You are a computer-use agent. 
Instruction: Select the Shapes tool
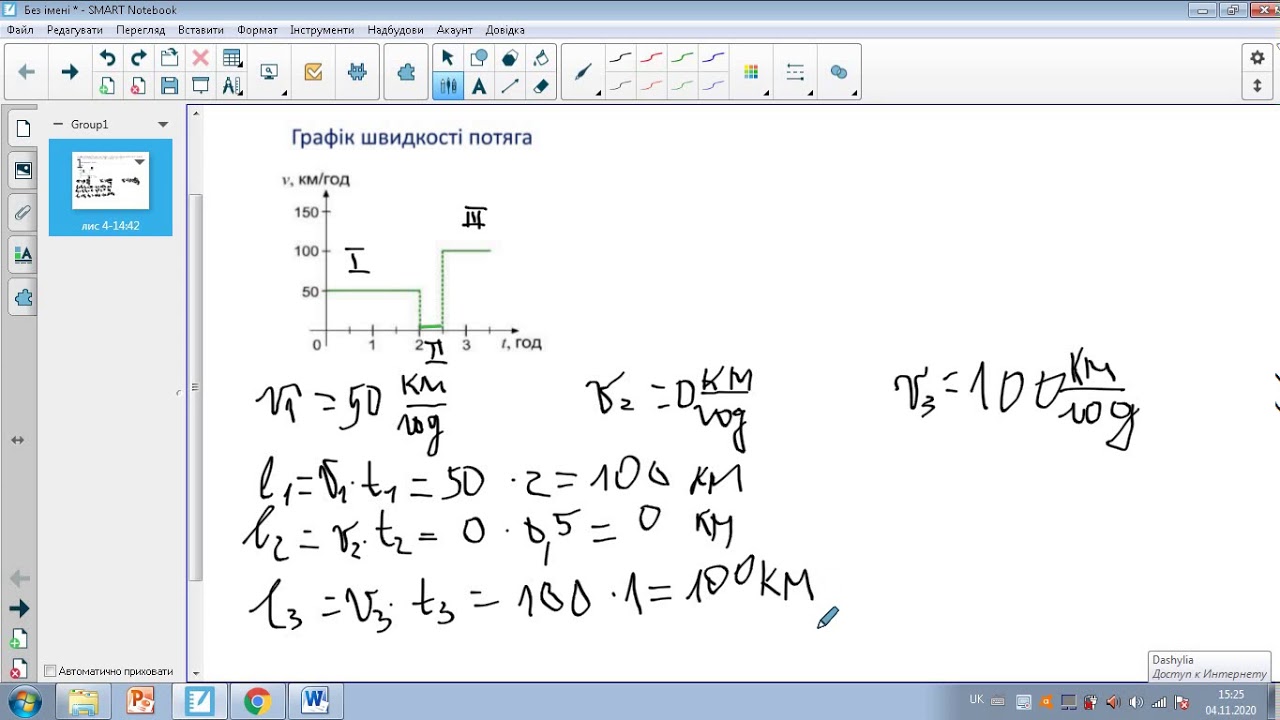click(x=479, y=58)
